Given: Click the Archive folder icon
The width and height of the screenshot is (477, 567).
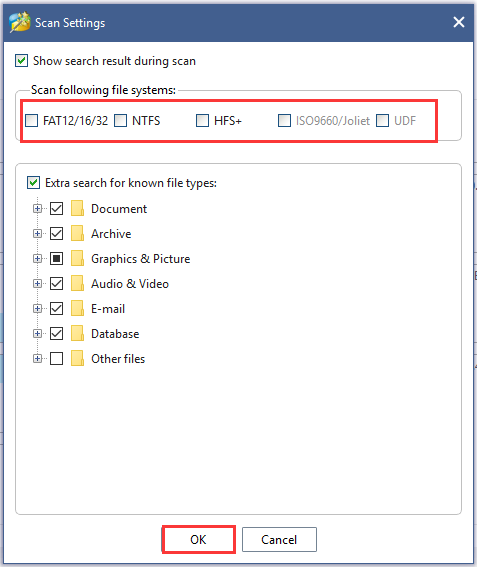Looking at the screenshot, I should pos(77,233).
